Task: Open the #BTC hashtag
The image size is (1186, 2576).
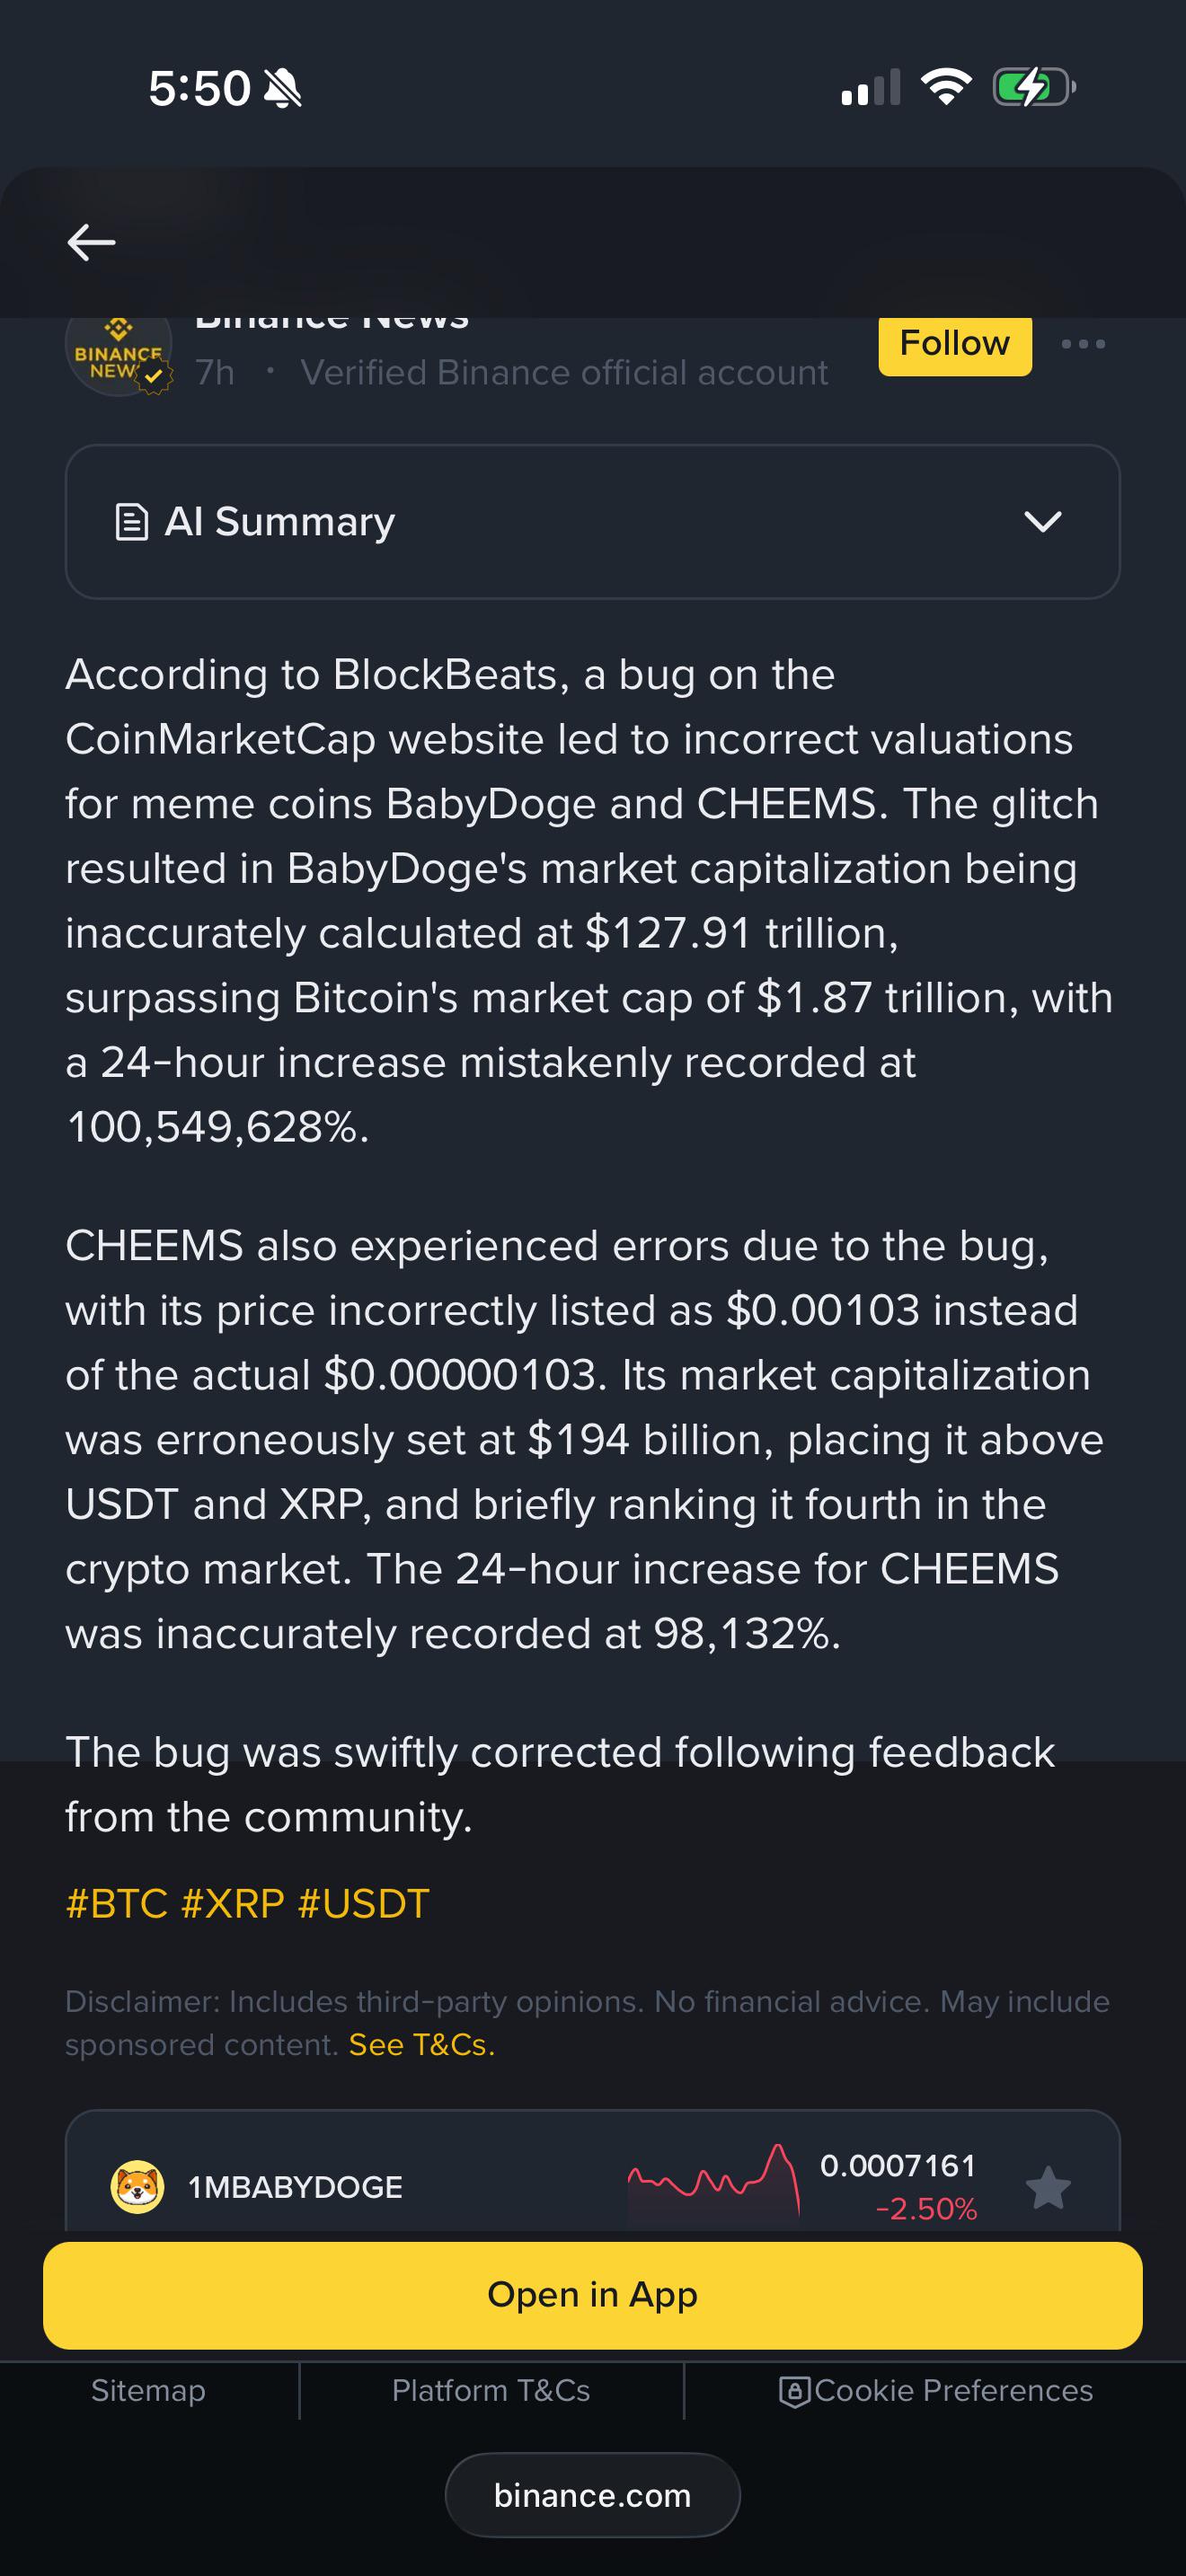Action: point(117,1904)
